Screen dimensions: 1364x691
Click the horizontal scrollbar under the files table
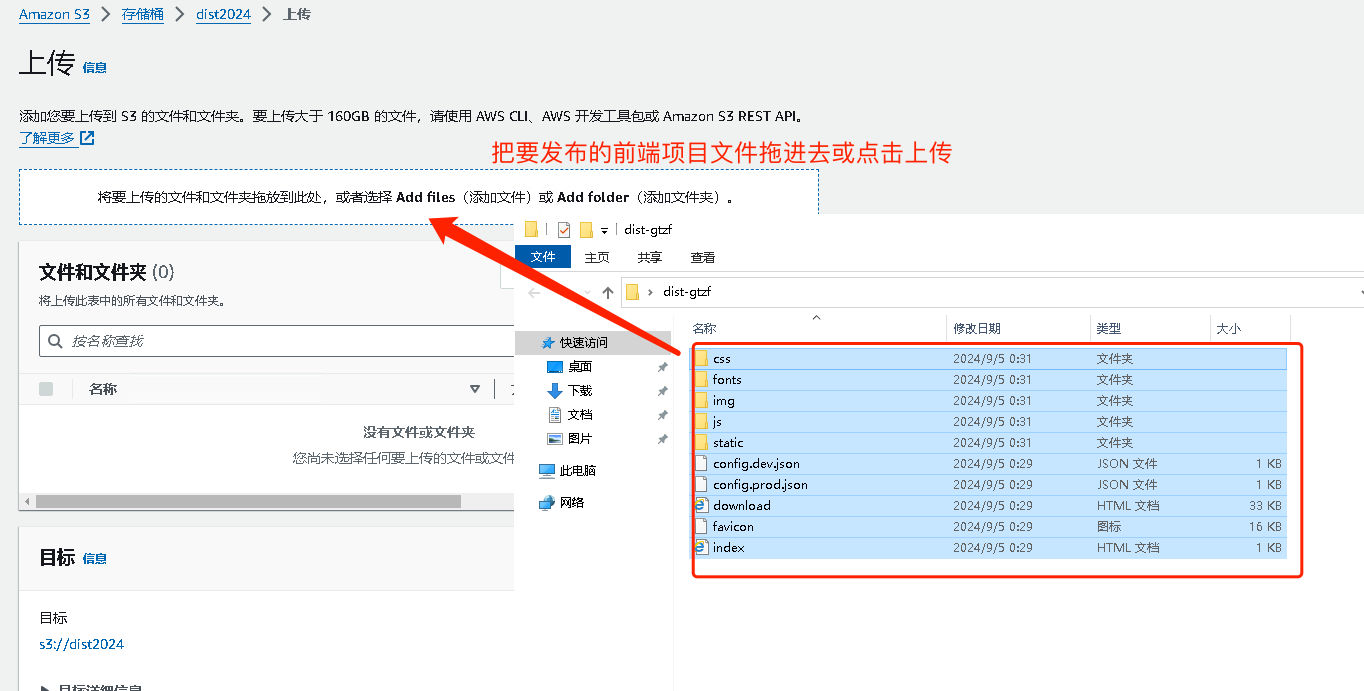[x=248, y=501]
